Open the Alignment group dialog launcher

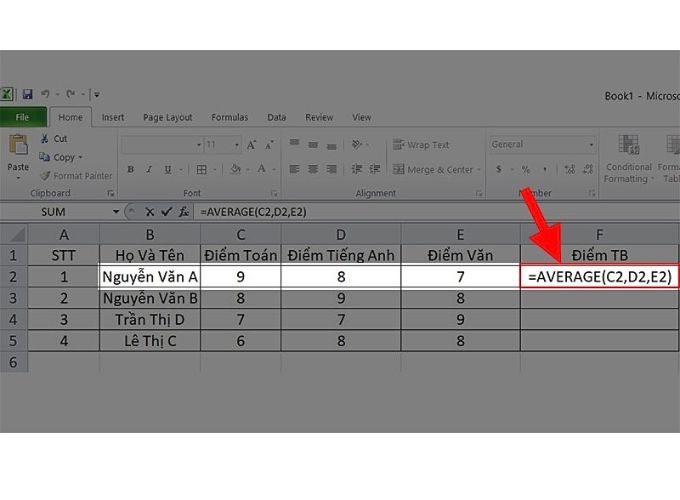point(479,193)
